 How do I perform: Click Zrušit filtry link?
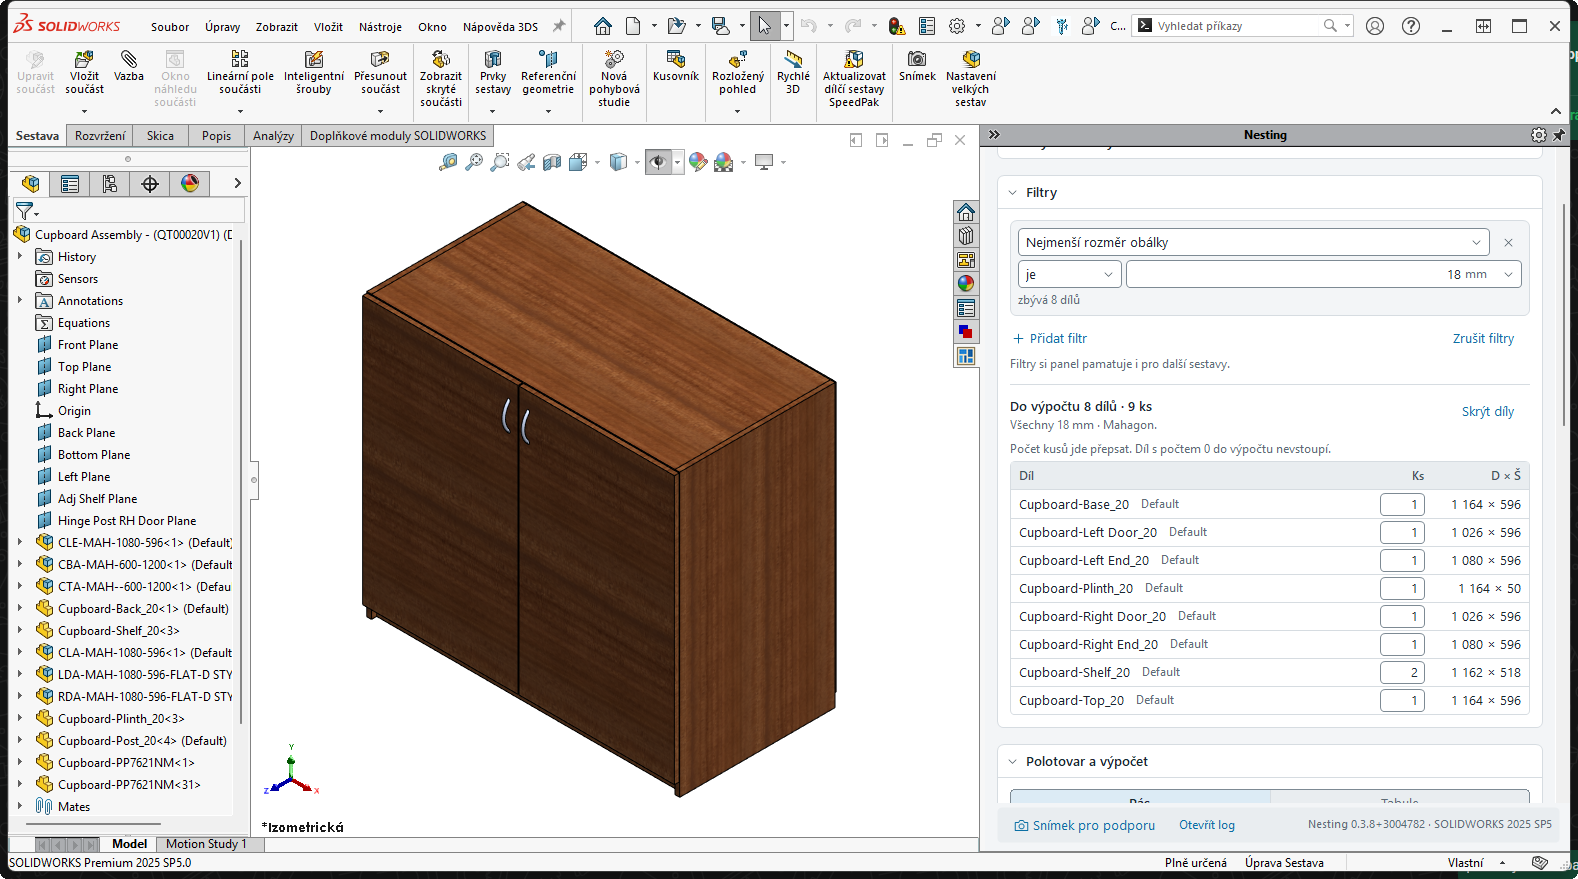pyautogui.click(x=1483, y=339)
